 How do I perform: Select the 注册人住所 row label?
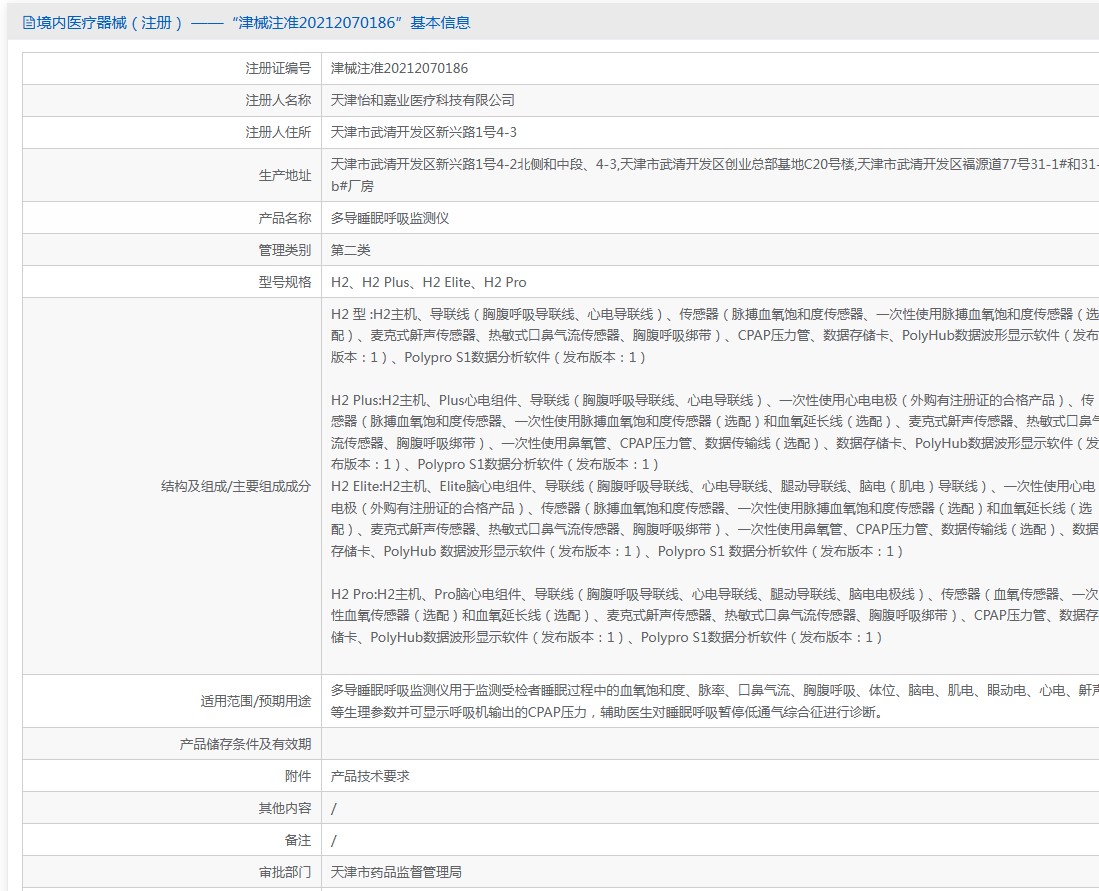coord(278,133)
